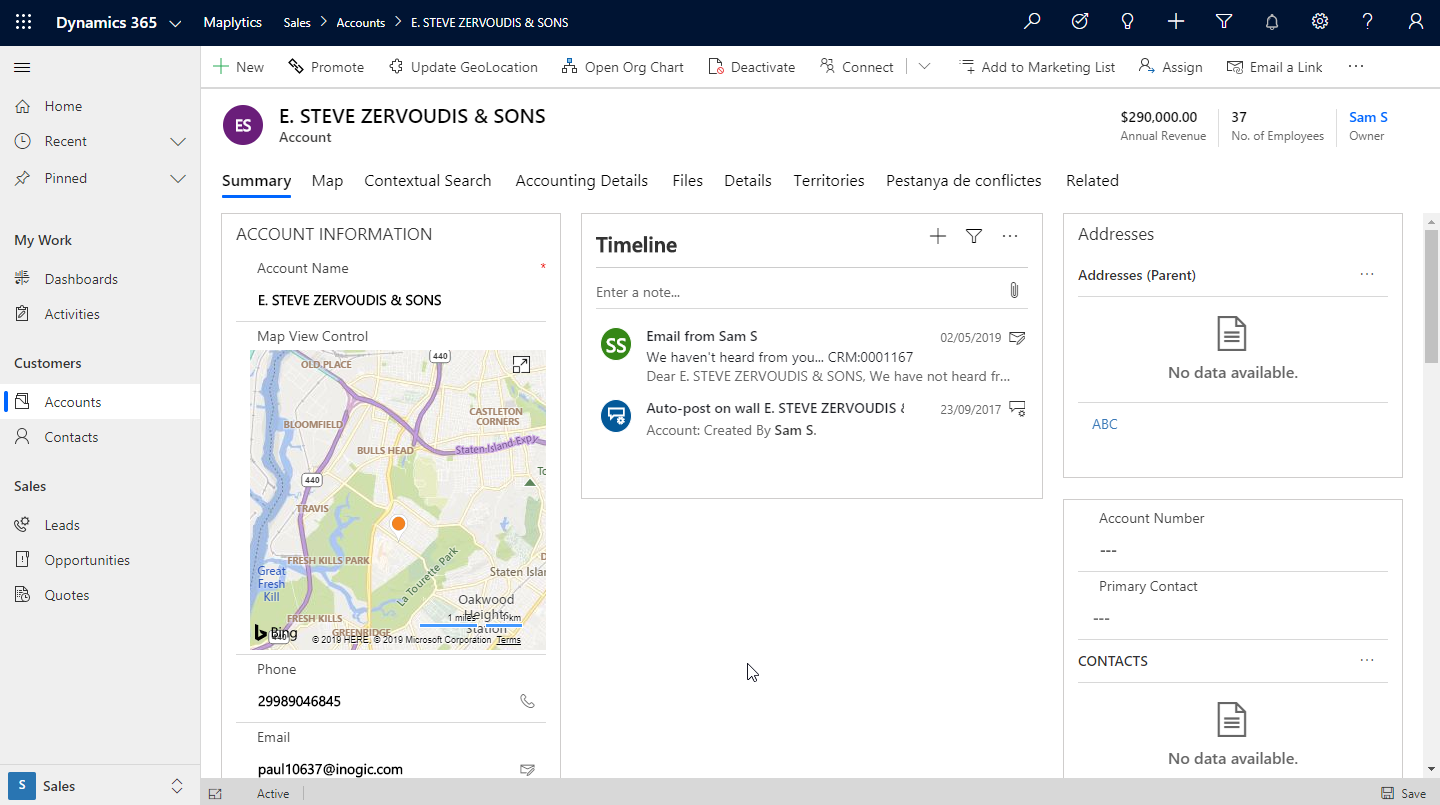The height and width of the screenshot is (805, 1440).
Task: Switch to the Accounting Details tab
Action: pyautogui.click(x=582, y=181)
